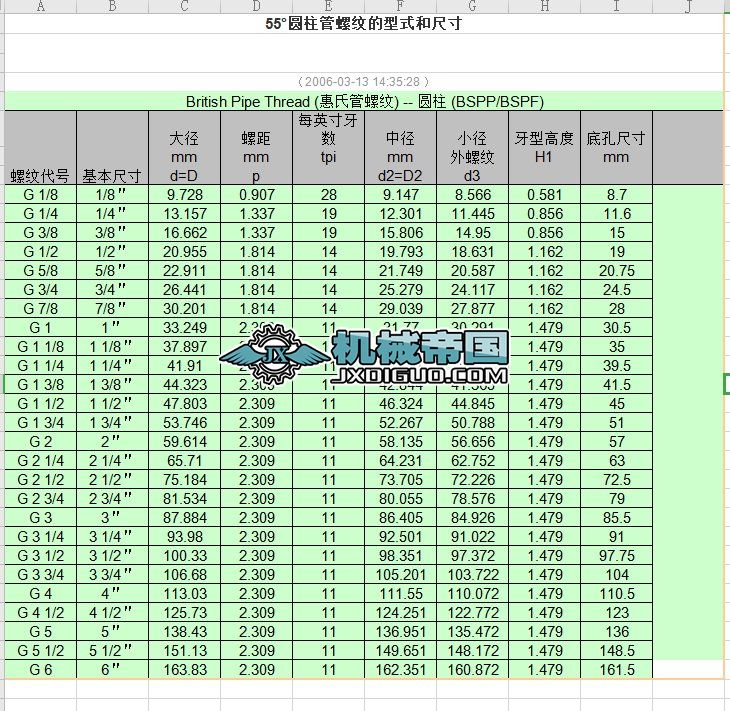Click the pitch diameter value 105.201
Screen dimensions: 730x711
(400, 575)
